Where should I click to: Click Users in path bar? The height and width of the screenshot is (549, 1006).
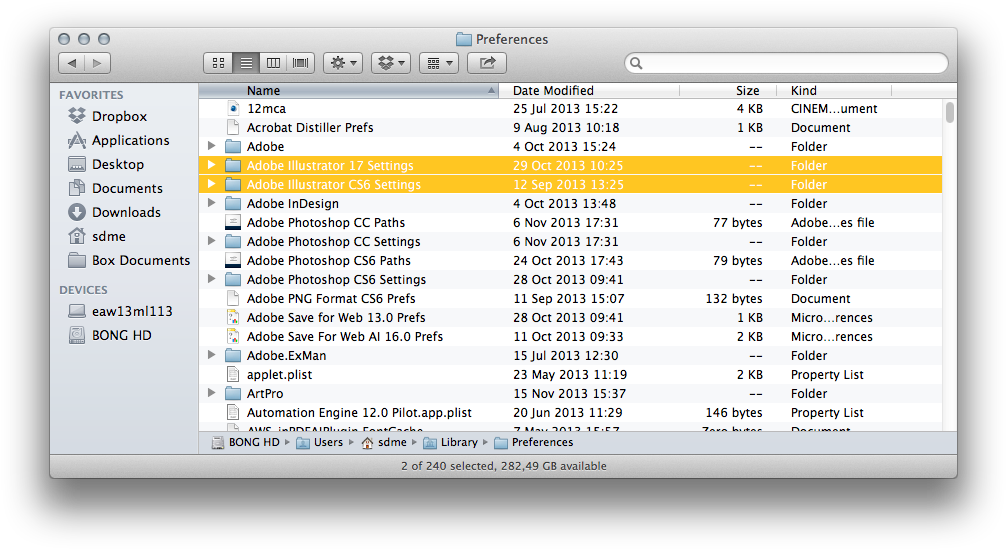(x=320, y=443)
